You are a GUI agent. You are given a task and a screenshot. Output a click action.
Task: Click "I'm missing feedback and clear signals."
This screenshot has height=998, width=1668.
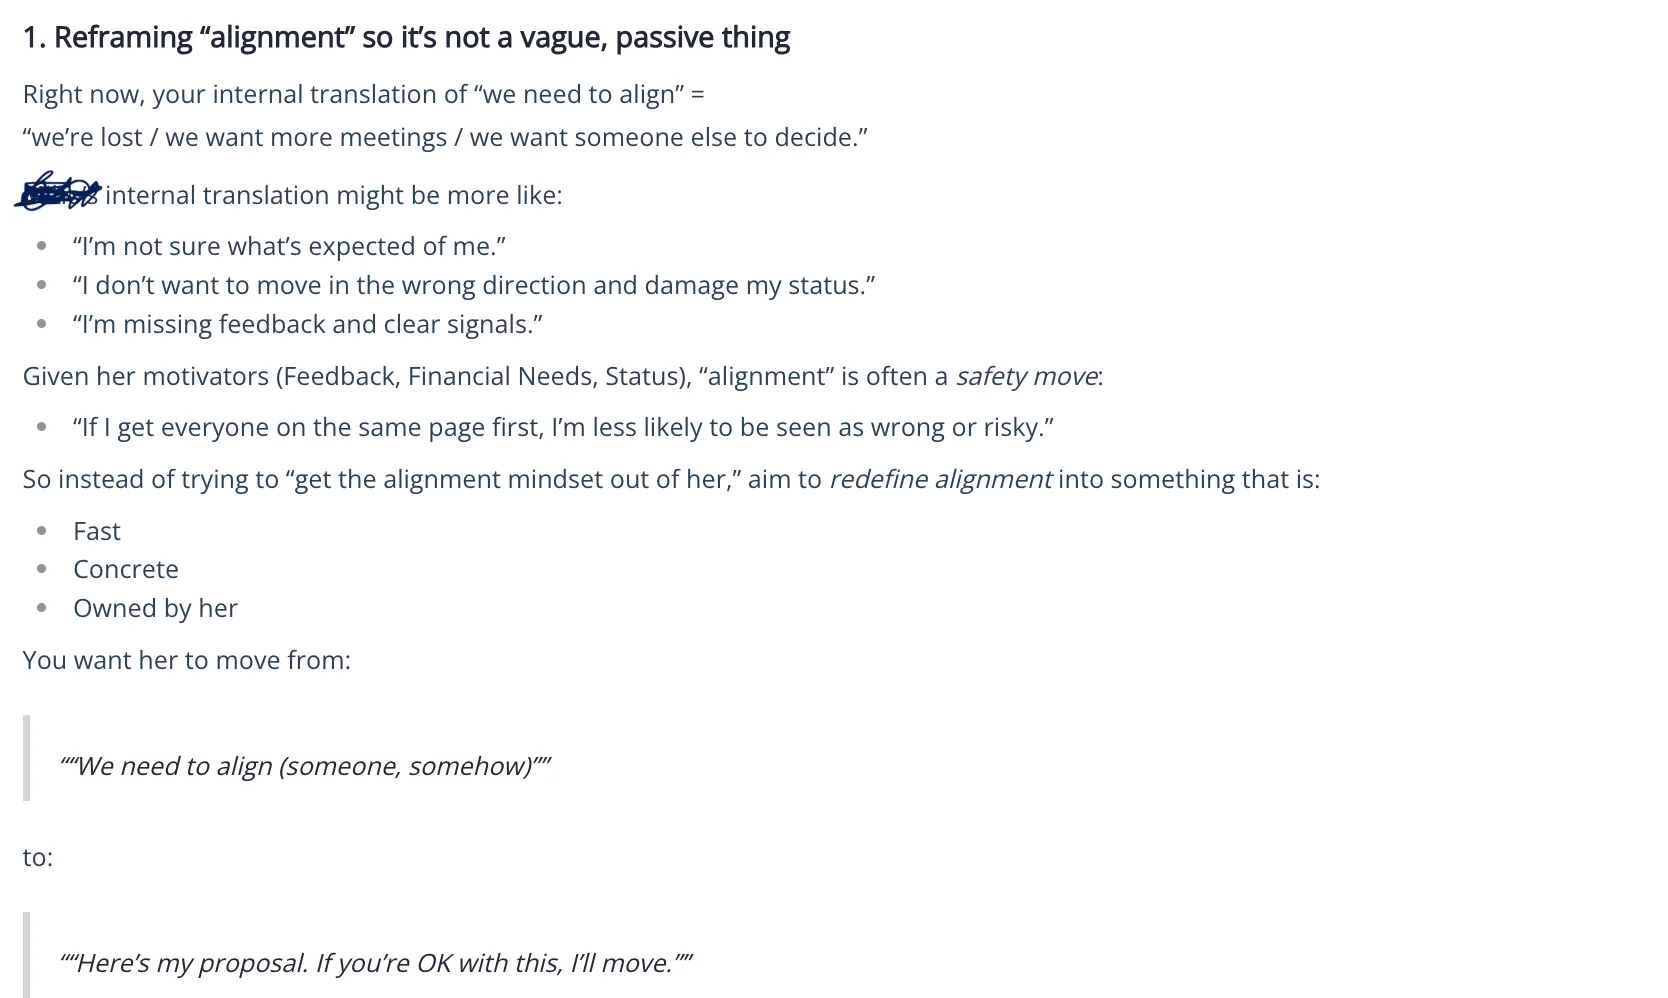point(307,324)
